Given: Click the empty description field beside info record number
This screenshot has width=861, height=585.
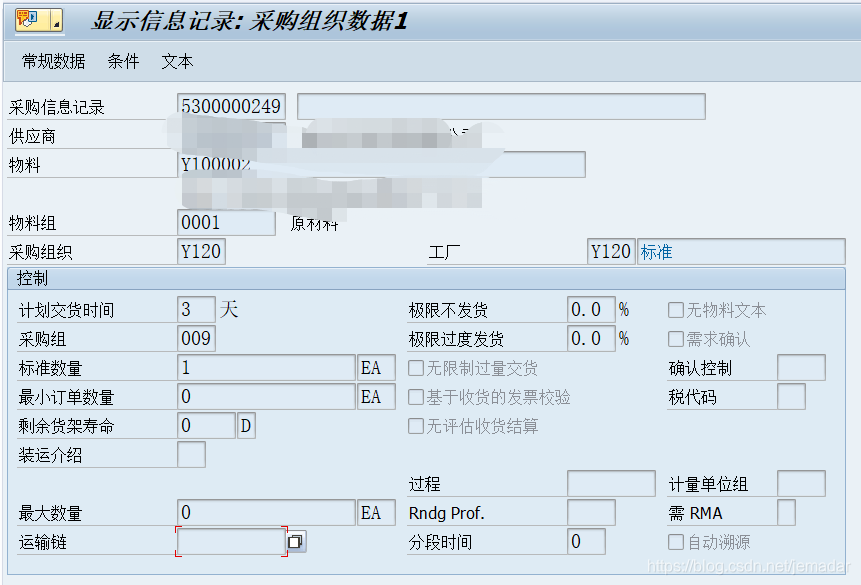Looking at the screenshot, I should (501, 106).
